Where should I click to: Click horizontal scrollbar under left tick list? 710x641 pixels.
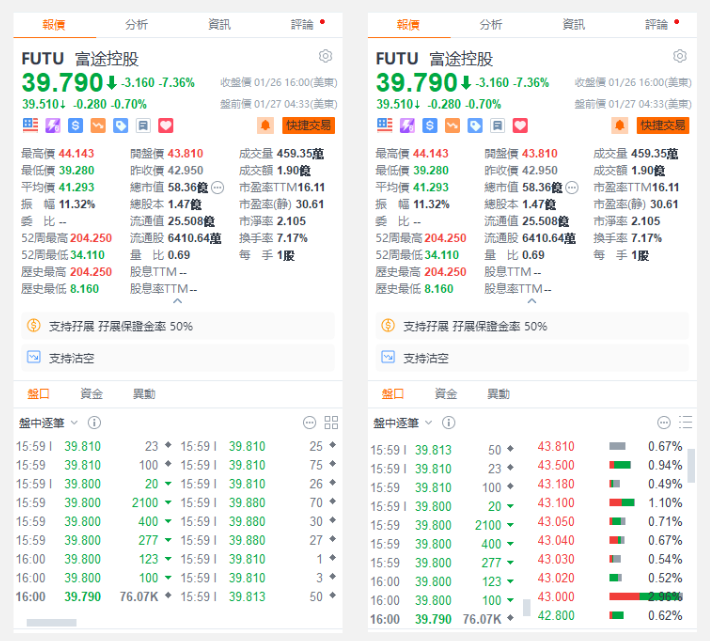coord(51,623)
